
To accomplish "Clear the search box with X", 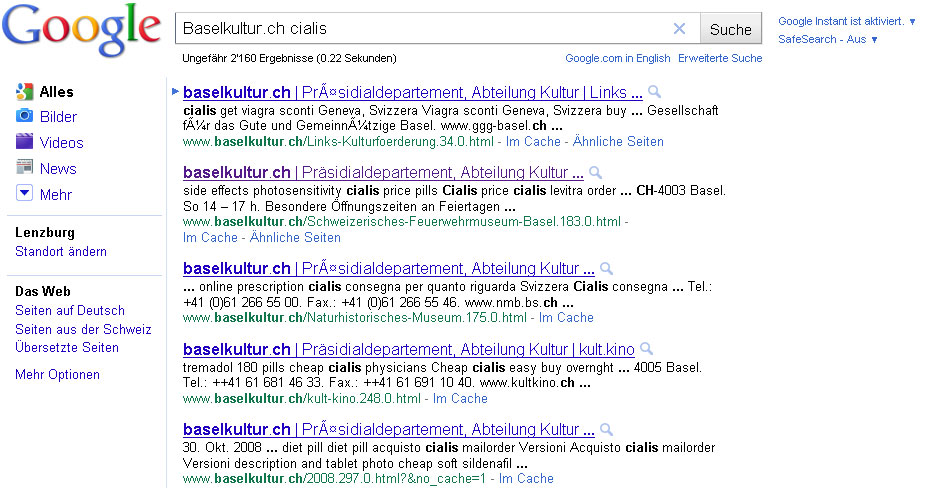I will point(680,28).
